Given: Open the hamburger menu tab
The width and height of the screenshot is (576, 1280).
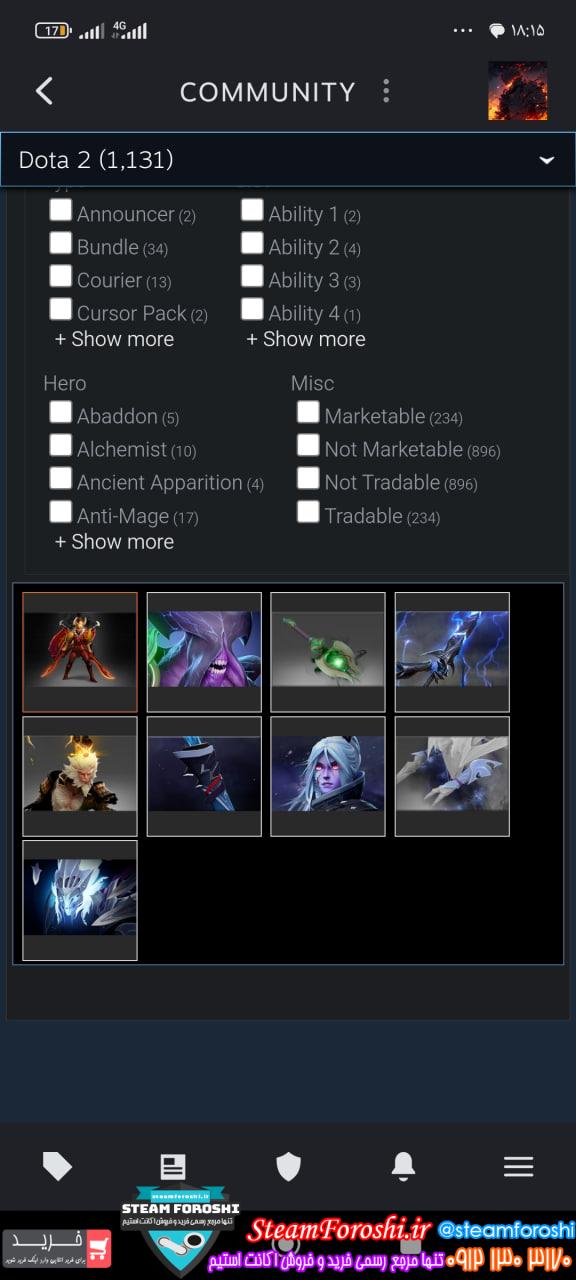Looking at the screenshot, I should coord(518,1166).
